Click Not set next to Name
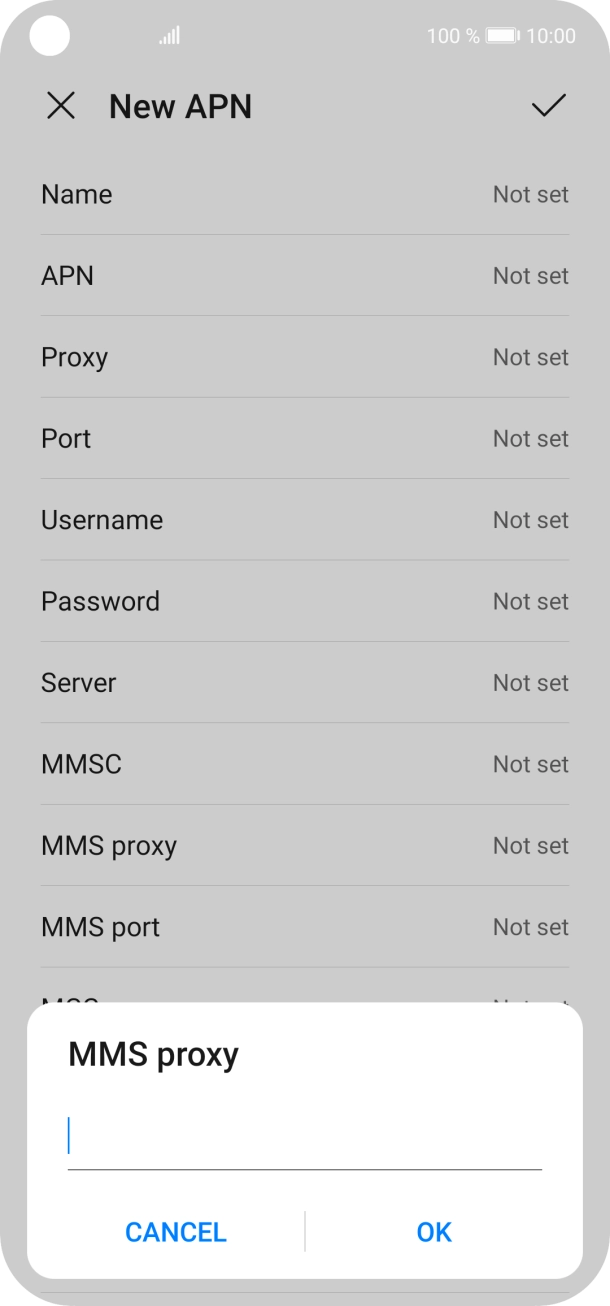The width and height of the screenshot is (610, 1306). pos(531,194)
